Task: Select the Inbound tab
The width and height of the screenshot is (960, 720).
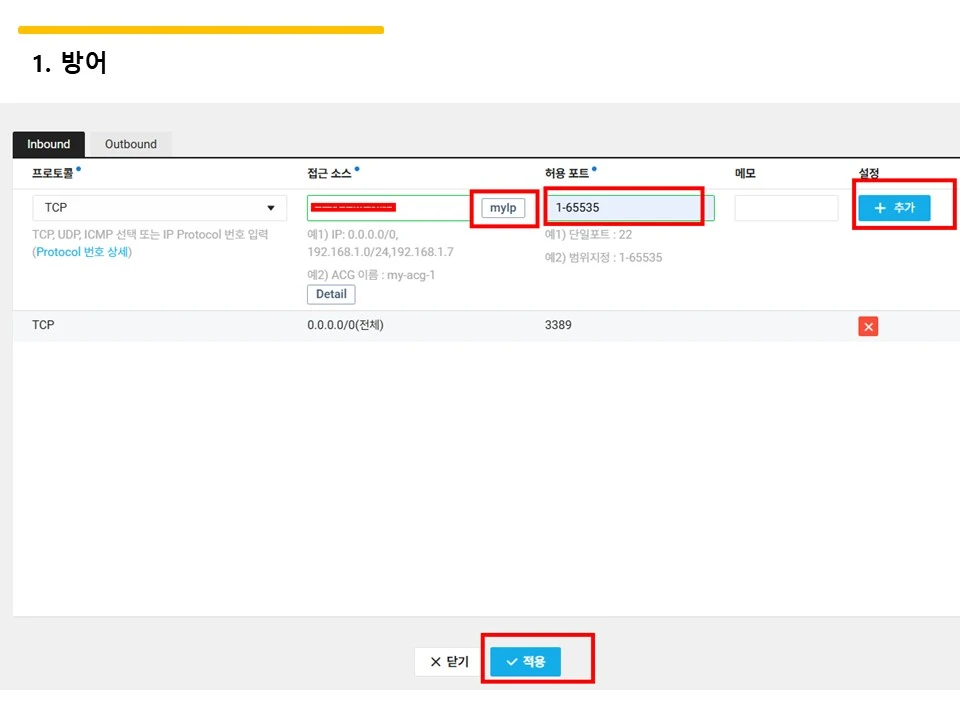Action: [48, 144]
